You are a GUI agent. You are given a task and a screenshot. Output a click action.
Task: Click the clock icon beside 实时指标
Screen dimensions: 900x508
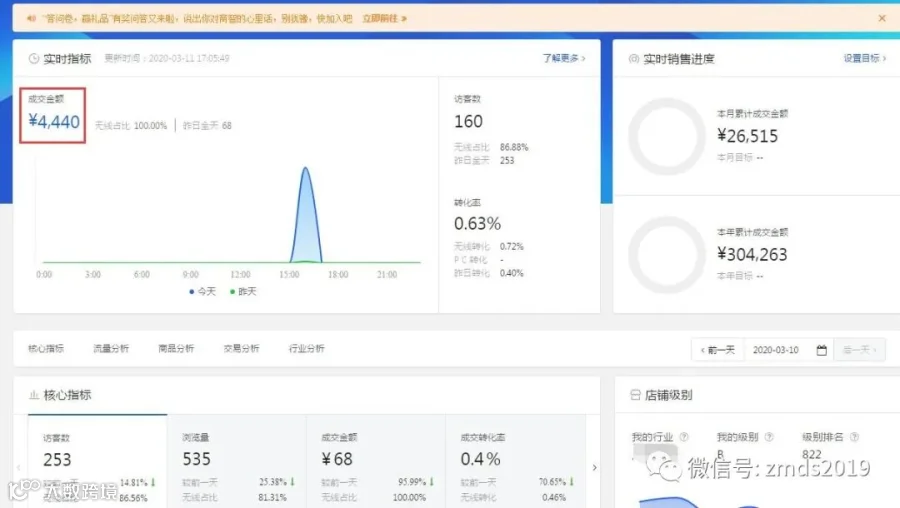[34, 59]
